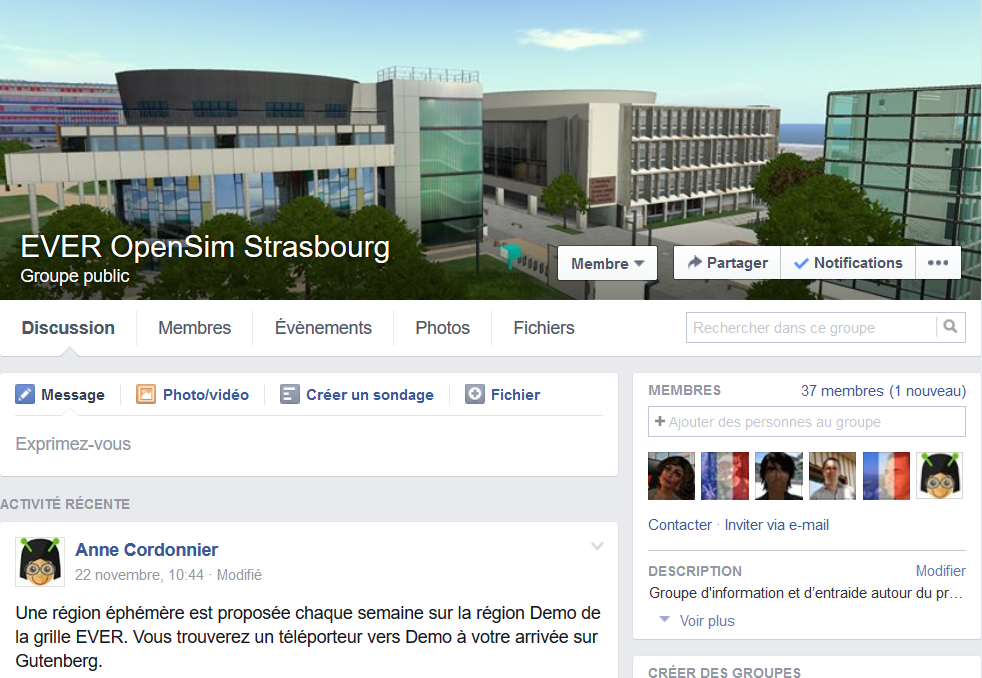The height and width of the screenshot is (678, 982).
Task: Click the Inviter via e-mail link
Action: pos(777,525)
